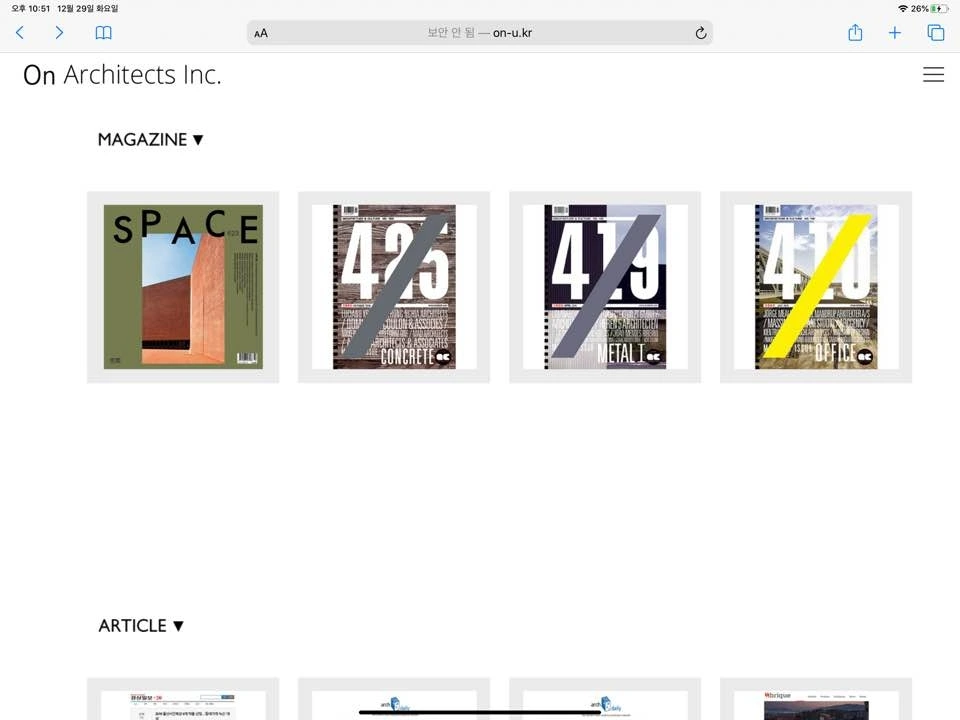This screenshot has width=960, height=720.
Task: Collapse the MAGAZINE section
Action: click(x=150, y=140)
